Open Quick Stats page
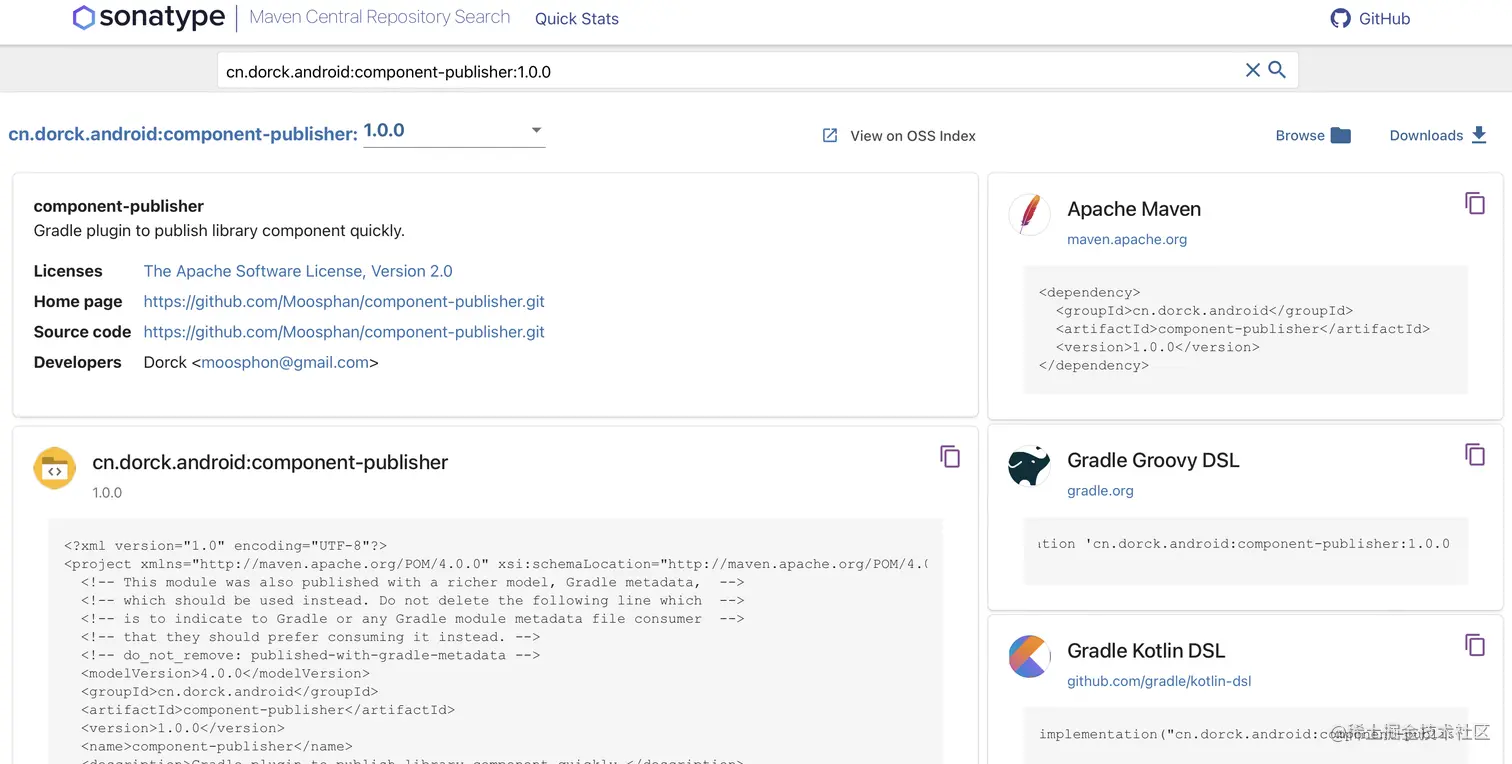The height and width of the screenshot is (764, 1512). (577, 19)
